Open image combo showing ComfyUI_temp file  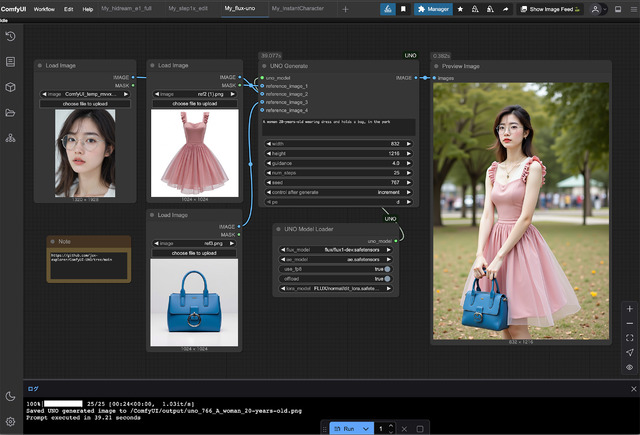85,94
